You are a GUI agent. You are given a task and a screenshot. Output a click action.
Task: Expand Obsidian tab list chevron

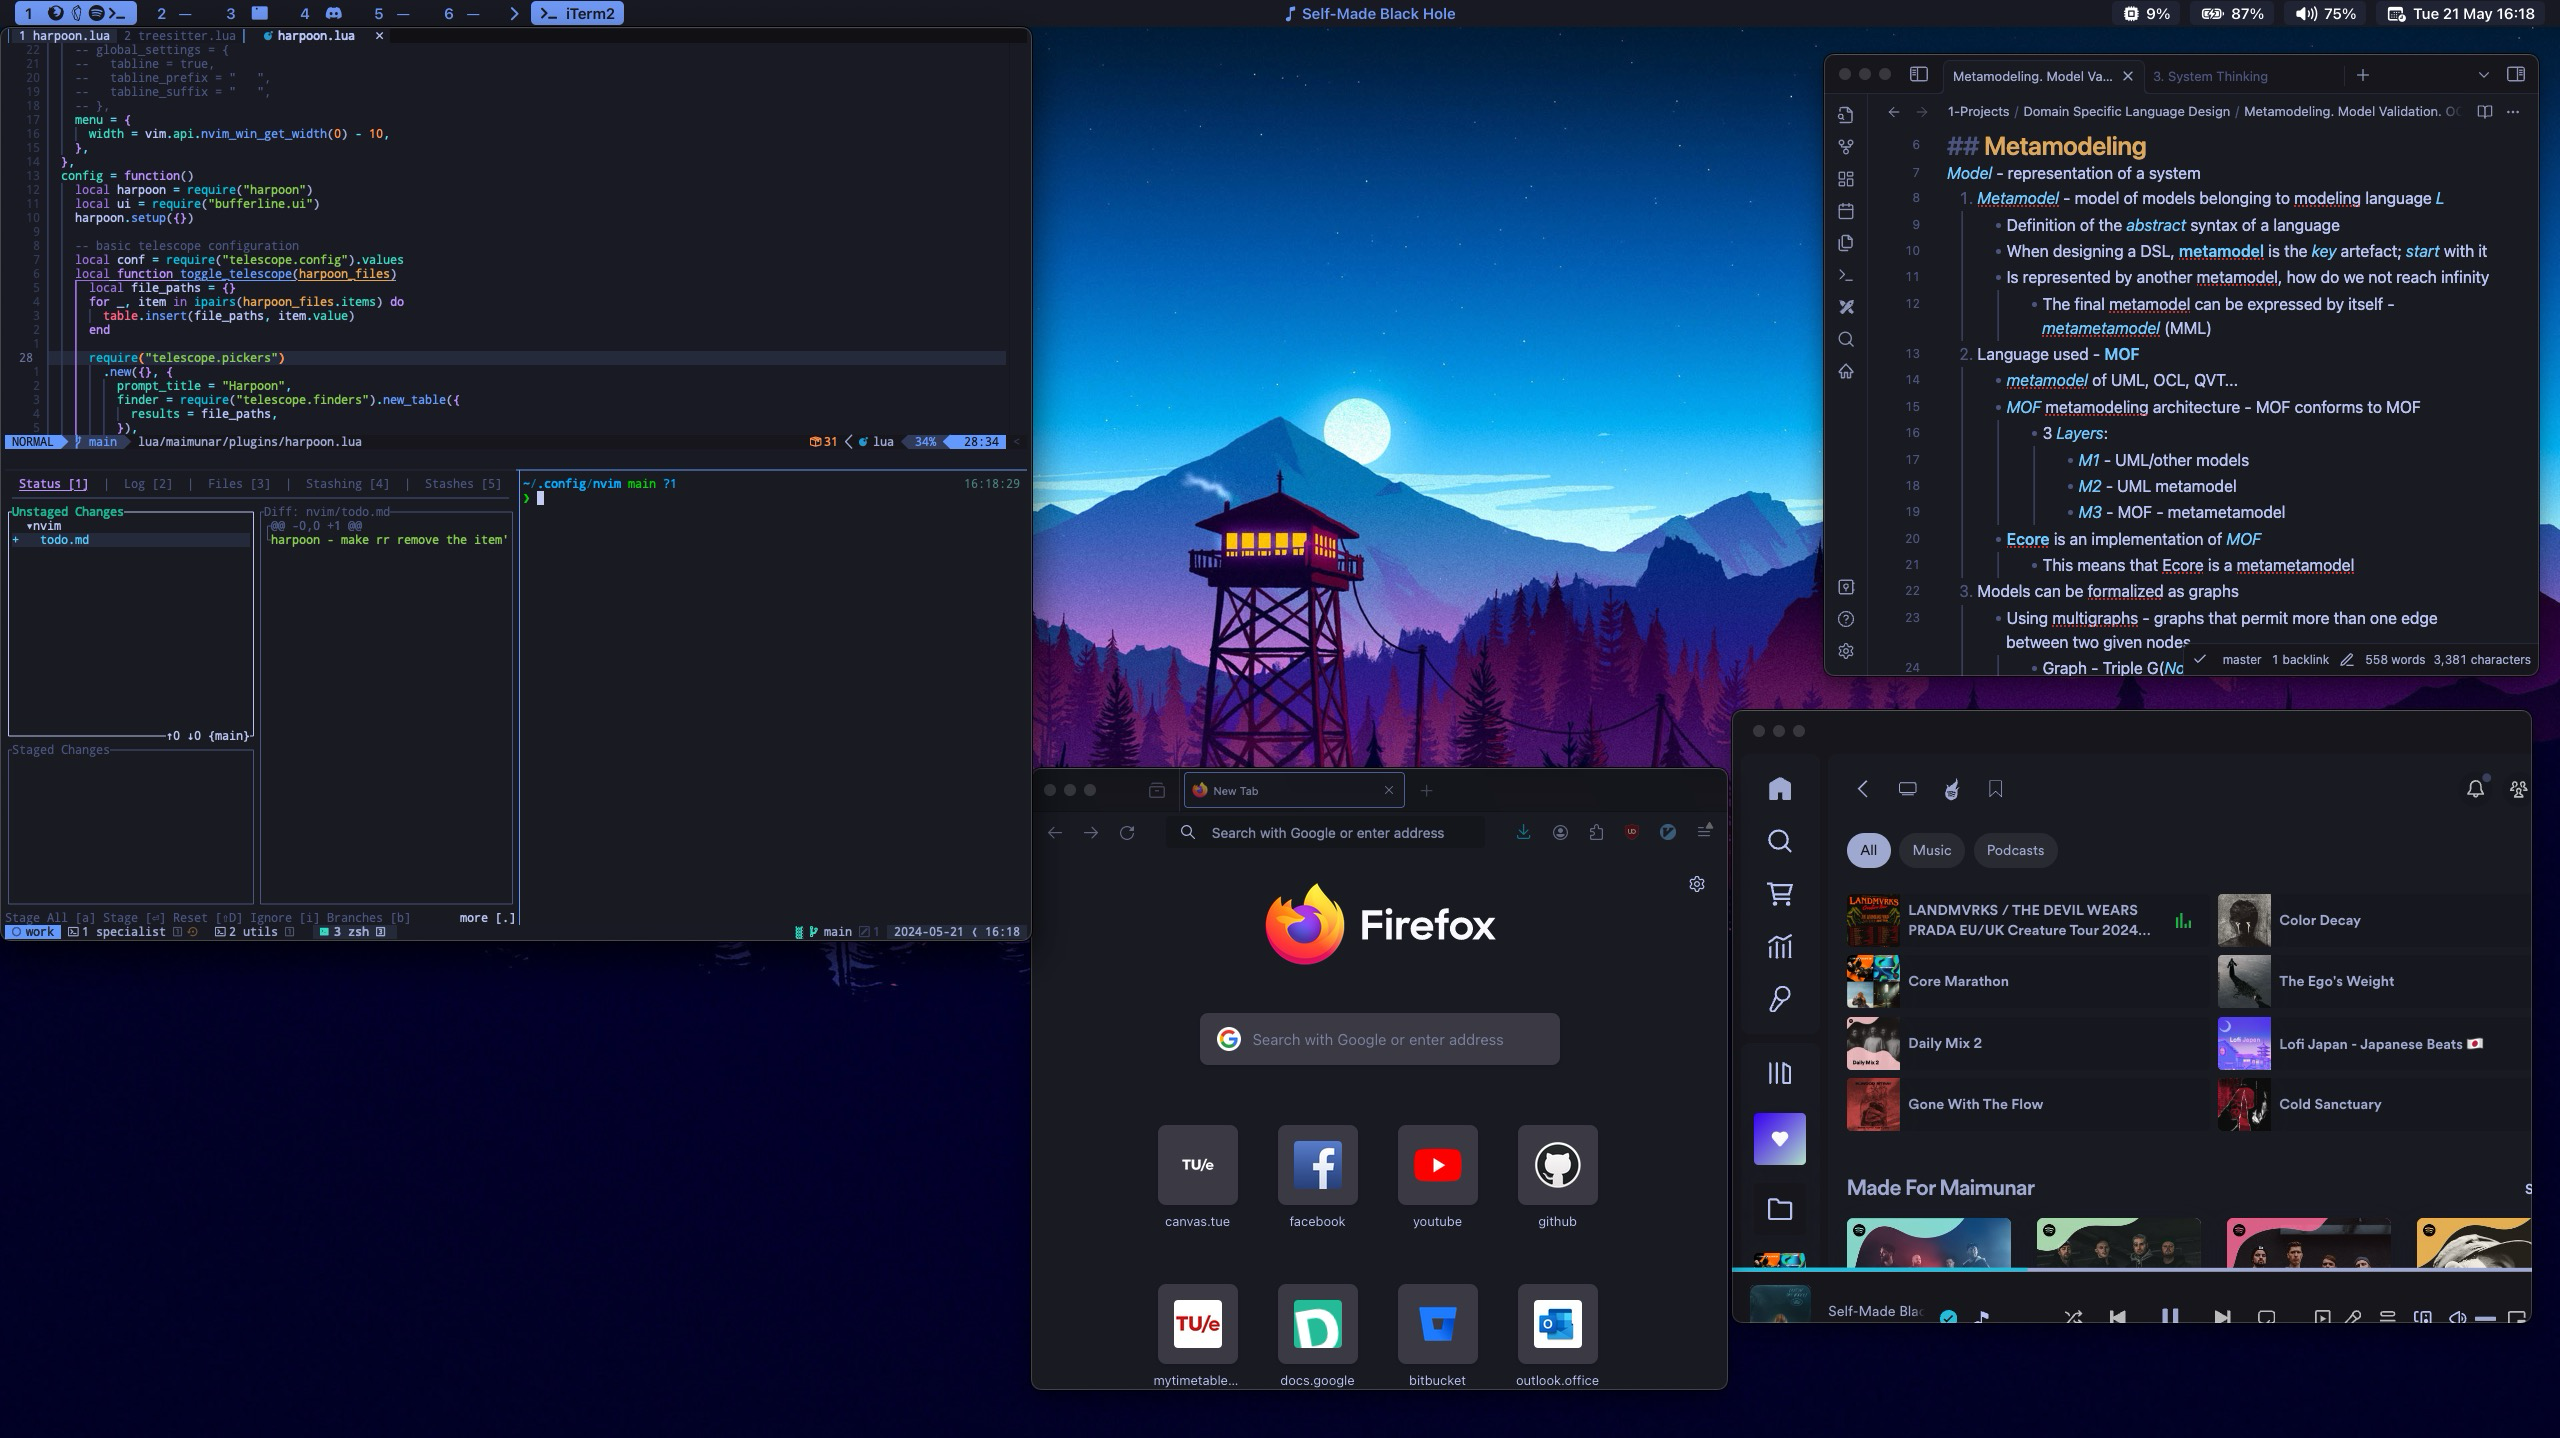tap(2483, 75)
